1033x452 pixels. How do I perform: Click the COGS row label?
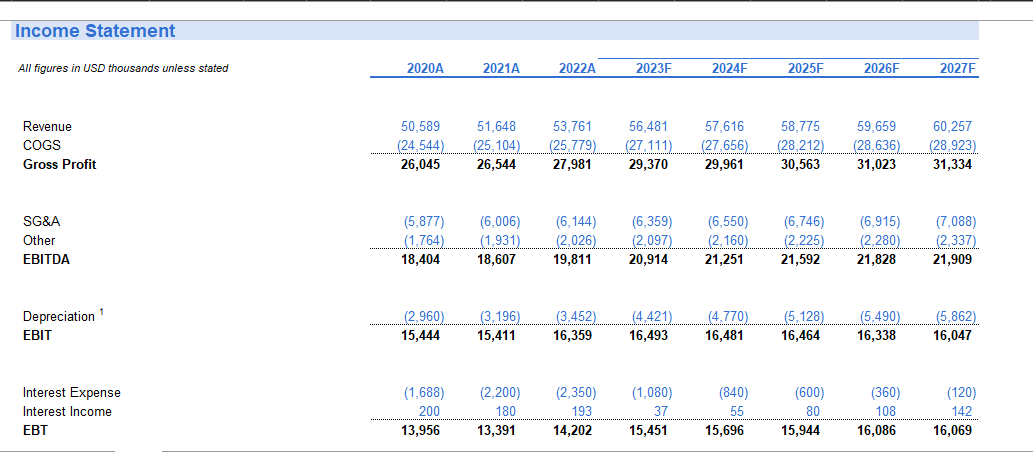tap(40, 146)
